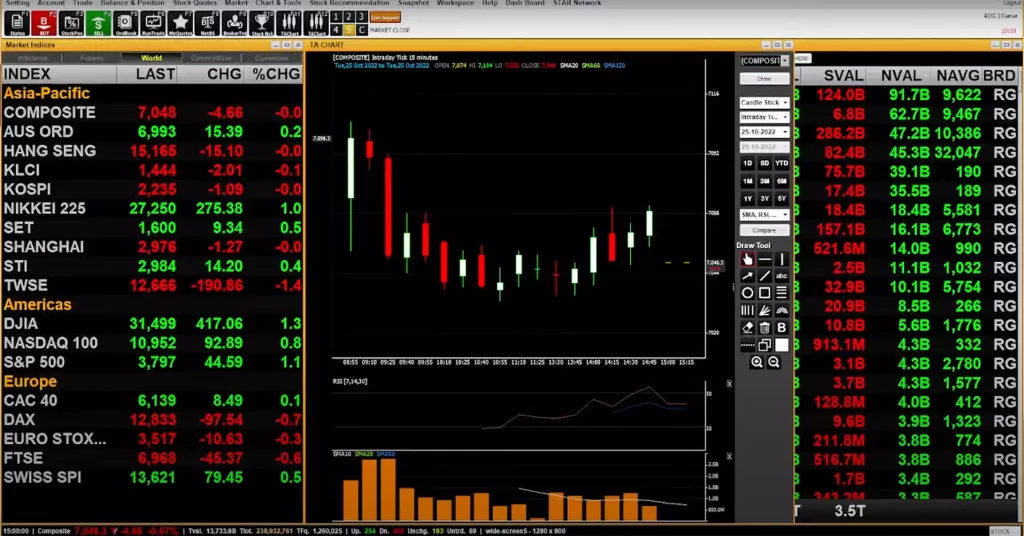Click the Draw button
This screenshot has height=536, width=1024.
pyautogui.click(x=764, y=78)
